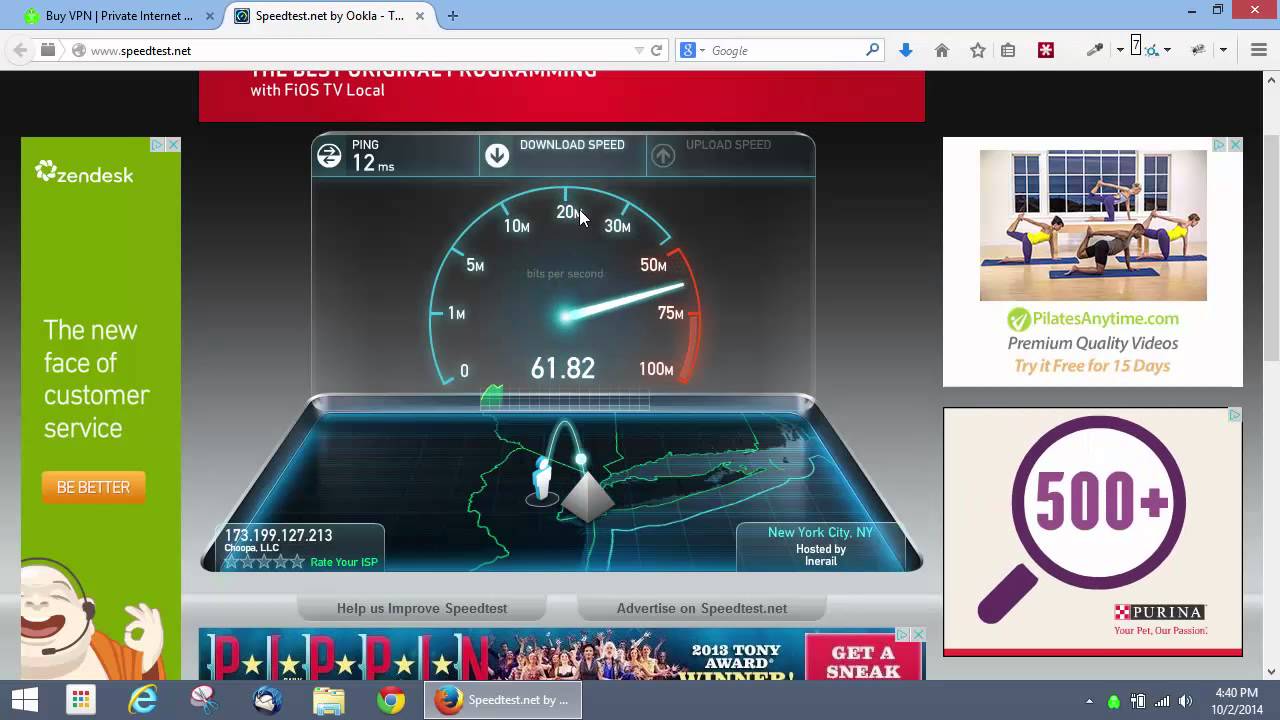Screen dimensions: 1280x720
Task: Launch Google Chrome from taskbar
Action: [391, 700]
